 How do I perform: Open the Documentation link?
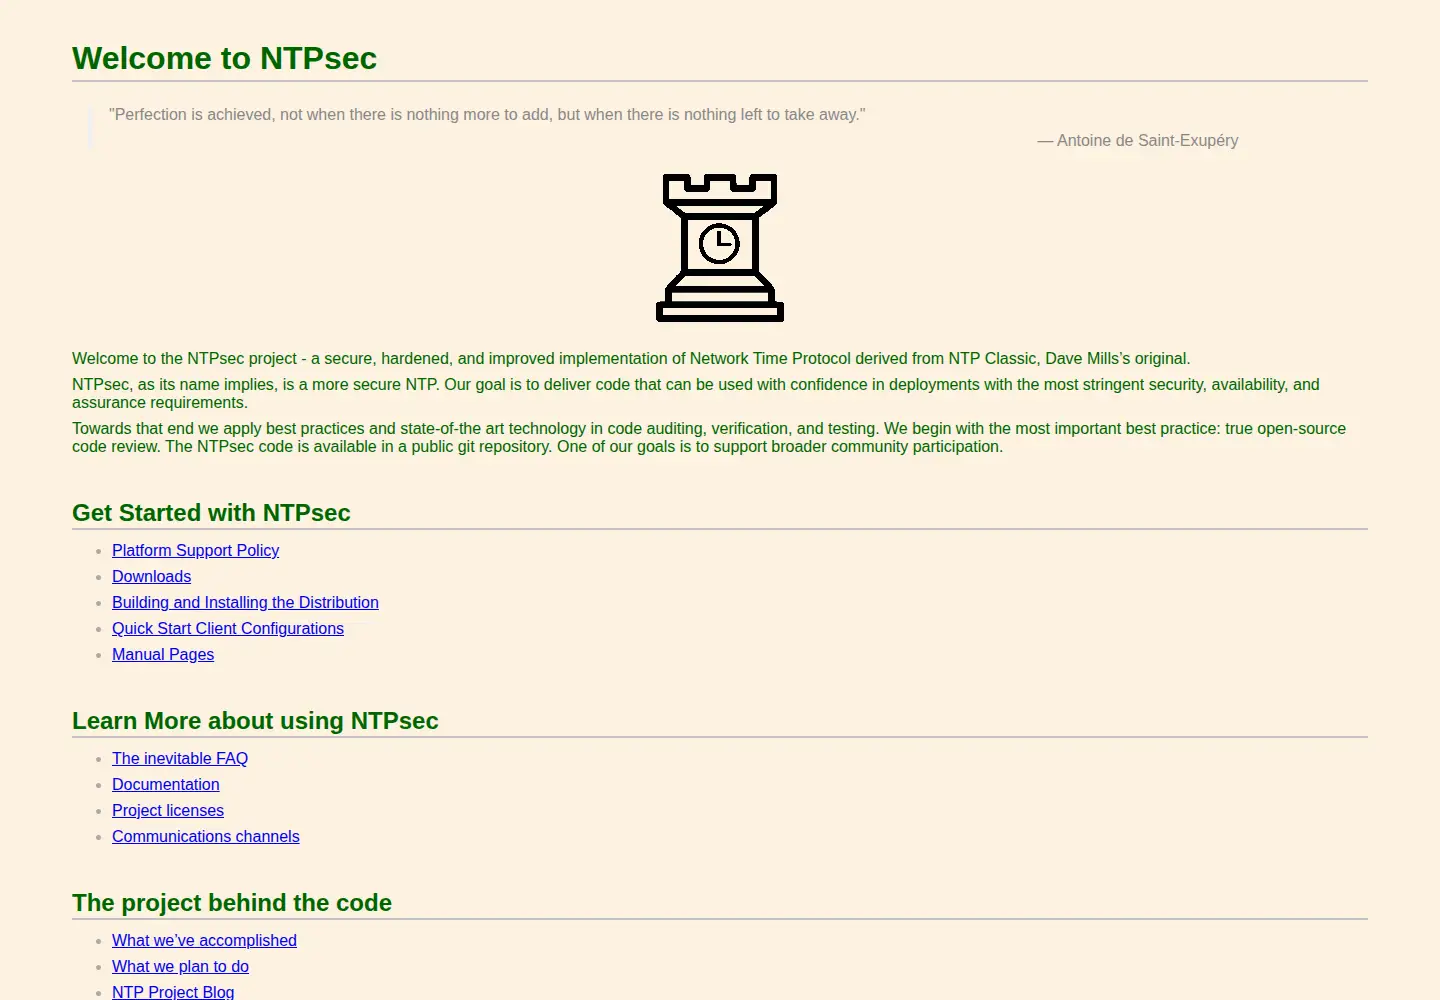click(x=166, y=784)
